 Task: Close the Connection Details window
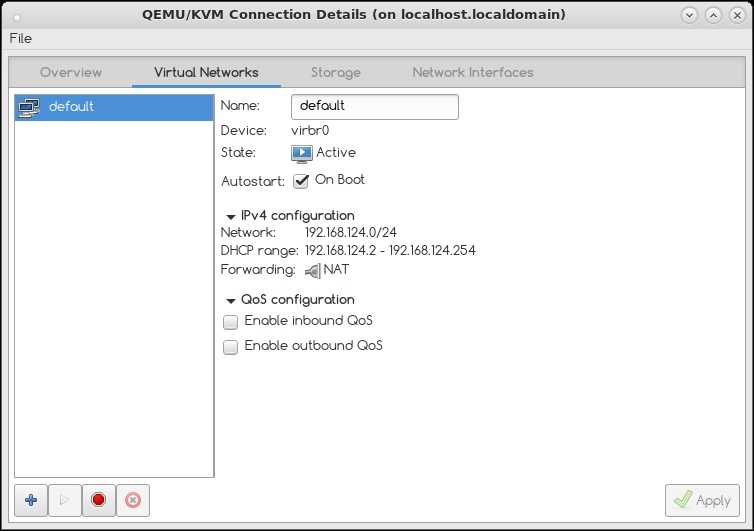(737, 15)
